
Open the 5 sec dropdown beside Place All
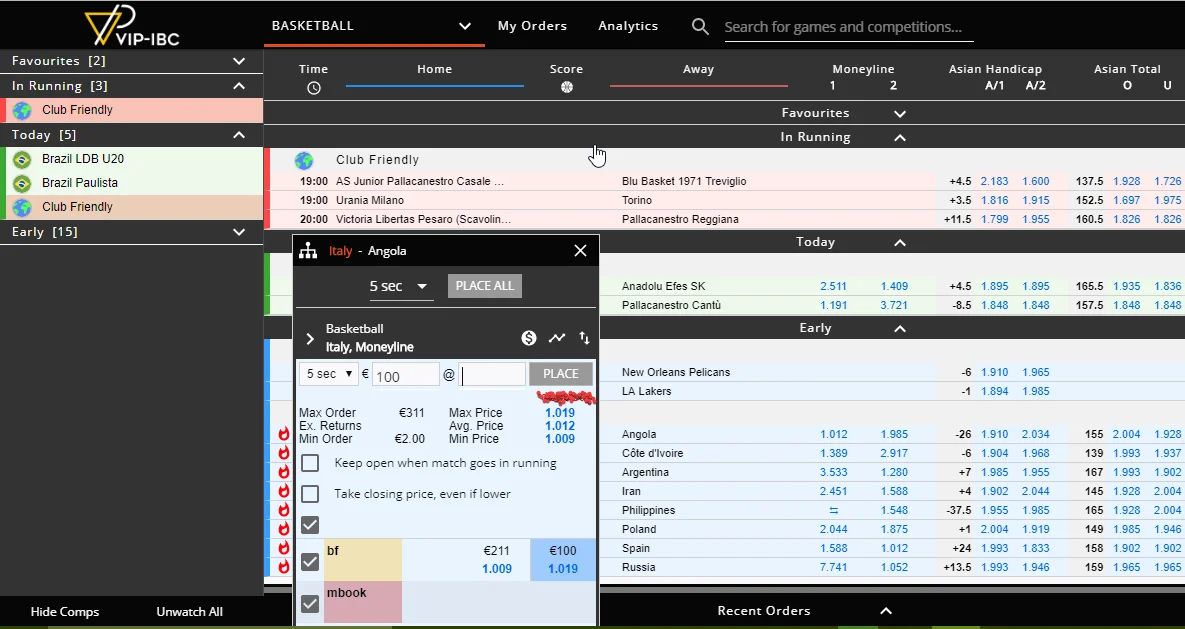coord(400,287)
